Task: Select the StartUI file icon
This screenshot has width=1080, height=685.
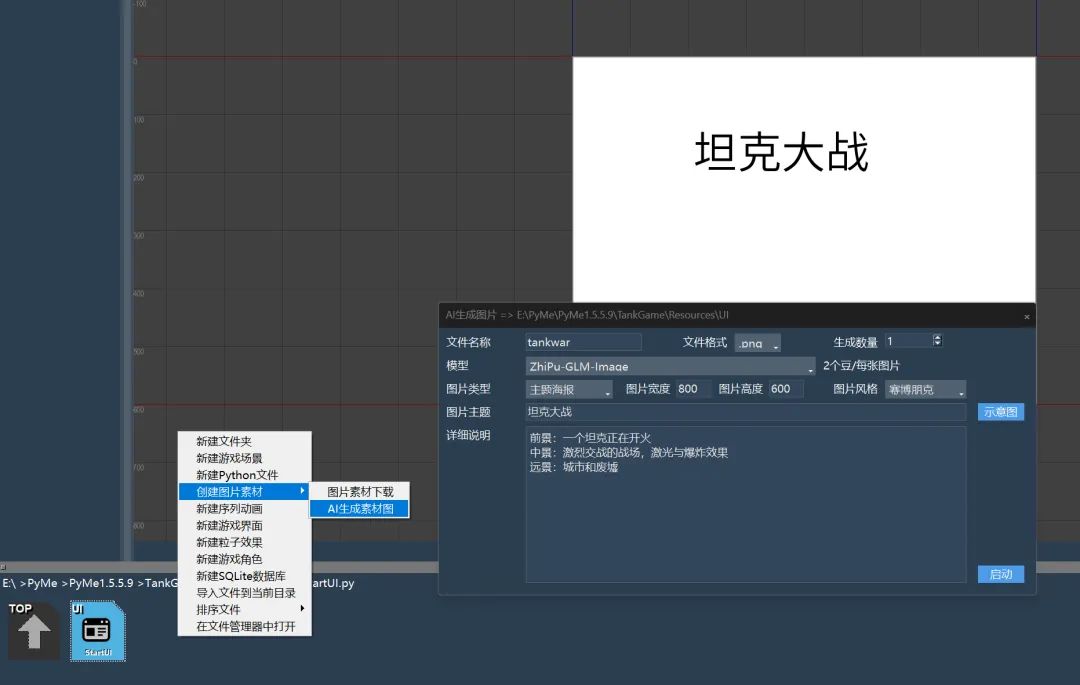Action: [x=98, y=631]
